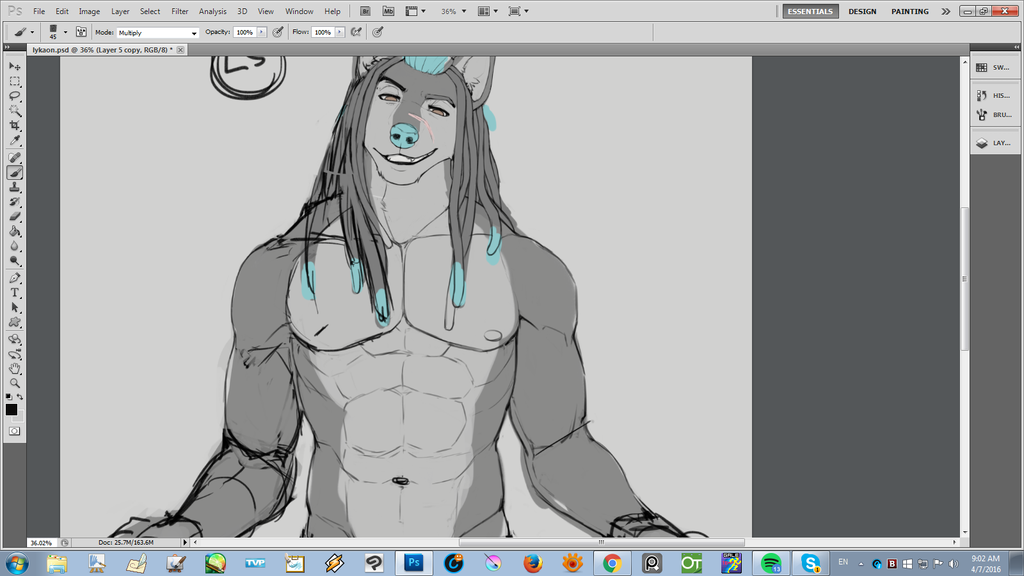The image size is (1024, 576).
Task: Select the Lasso tool
Action: 15,96
